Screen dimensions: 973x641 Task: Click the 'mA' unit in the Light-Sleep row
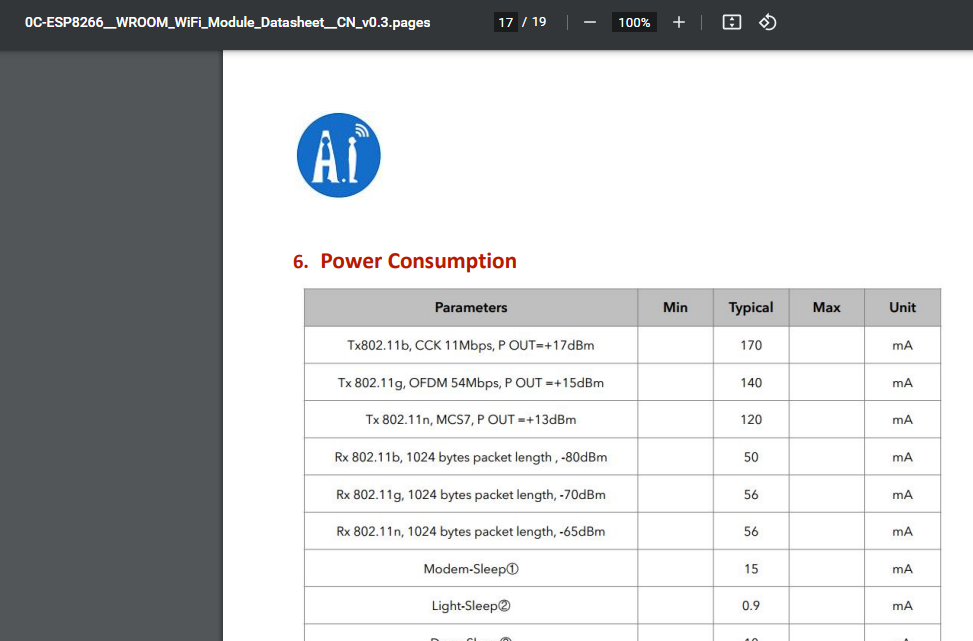pyautogui.click(x=902, y=606)
